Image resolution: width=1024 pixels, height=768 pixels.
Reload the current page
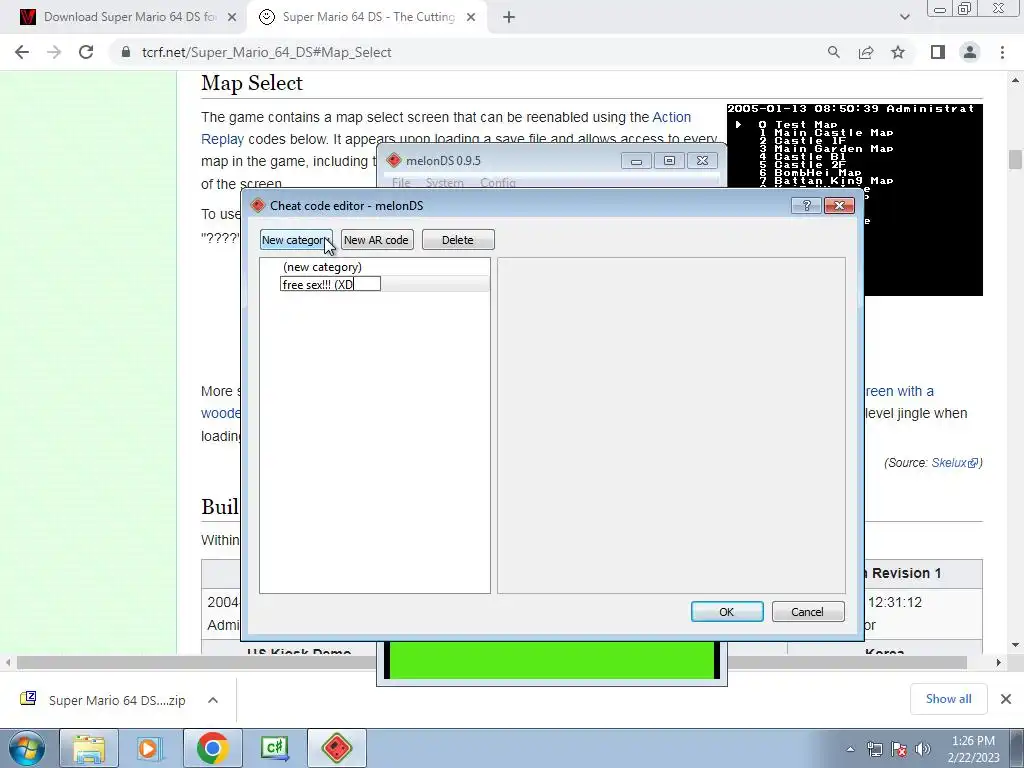86,52
